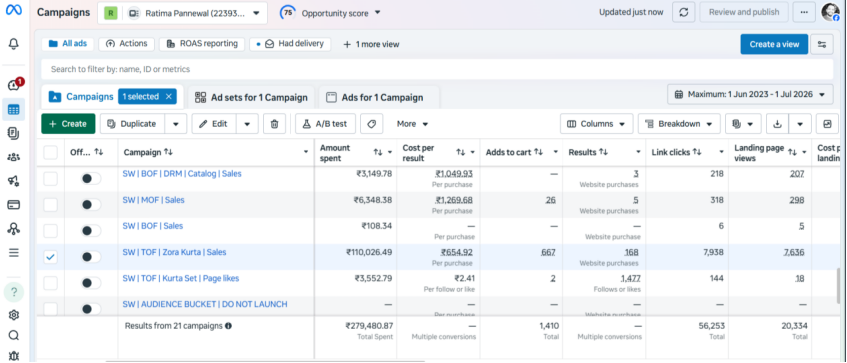Open the Edit dropdown arrow
847x363 pixels.
(x=247, y=124)
